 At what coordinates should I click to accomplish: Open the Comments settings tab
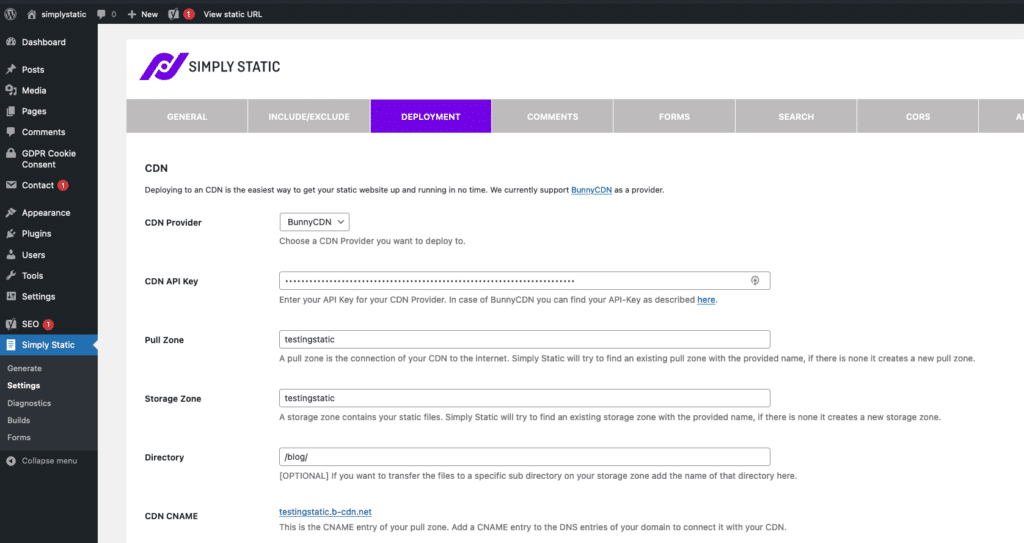coord(552,116)
